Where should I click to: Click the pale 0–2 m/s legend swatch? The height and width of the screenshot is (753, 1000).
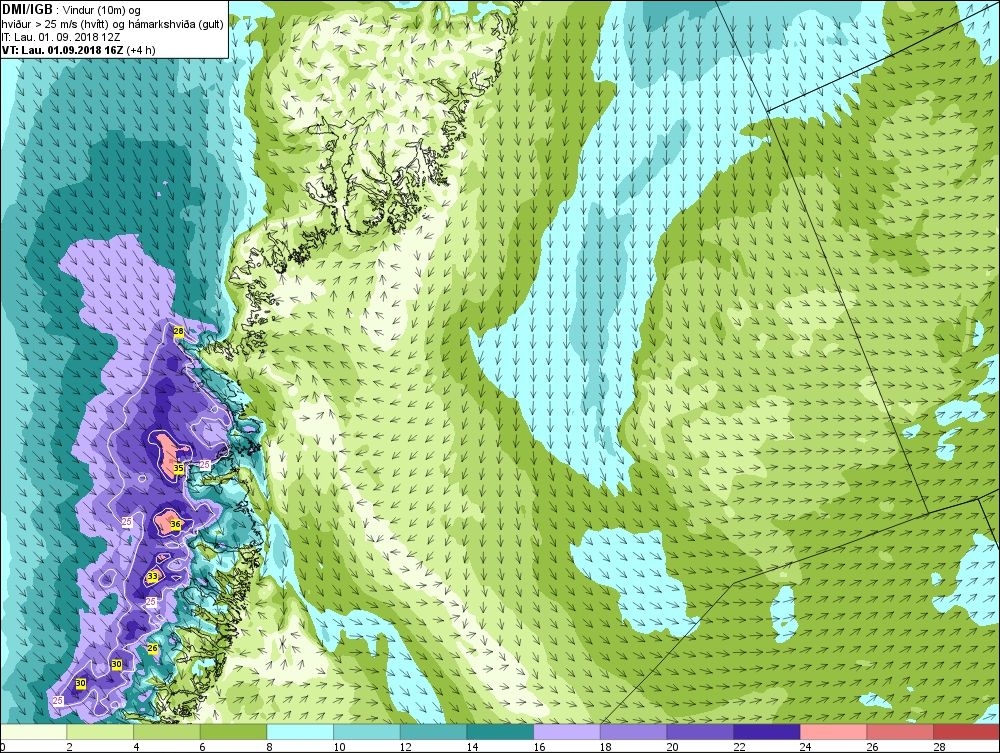coord(33,731)
